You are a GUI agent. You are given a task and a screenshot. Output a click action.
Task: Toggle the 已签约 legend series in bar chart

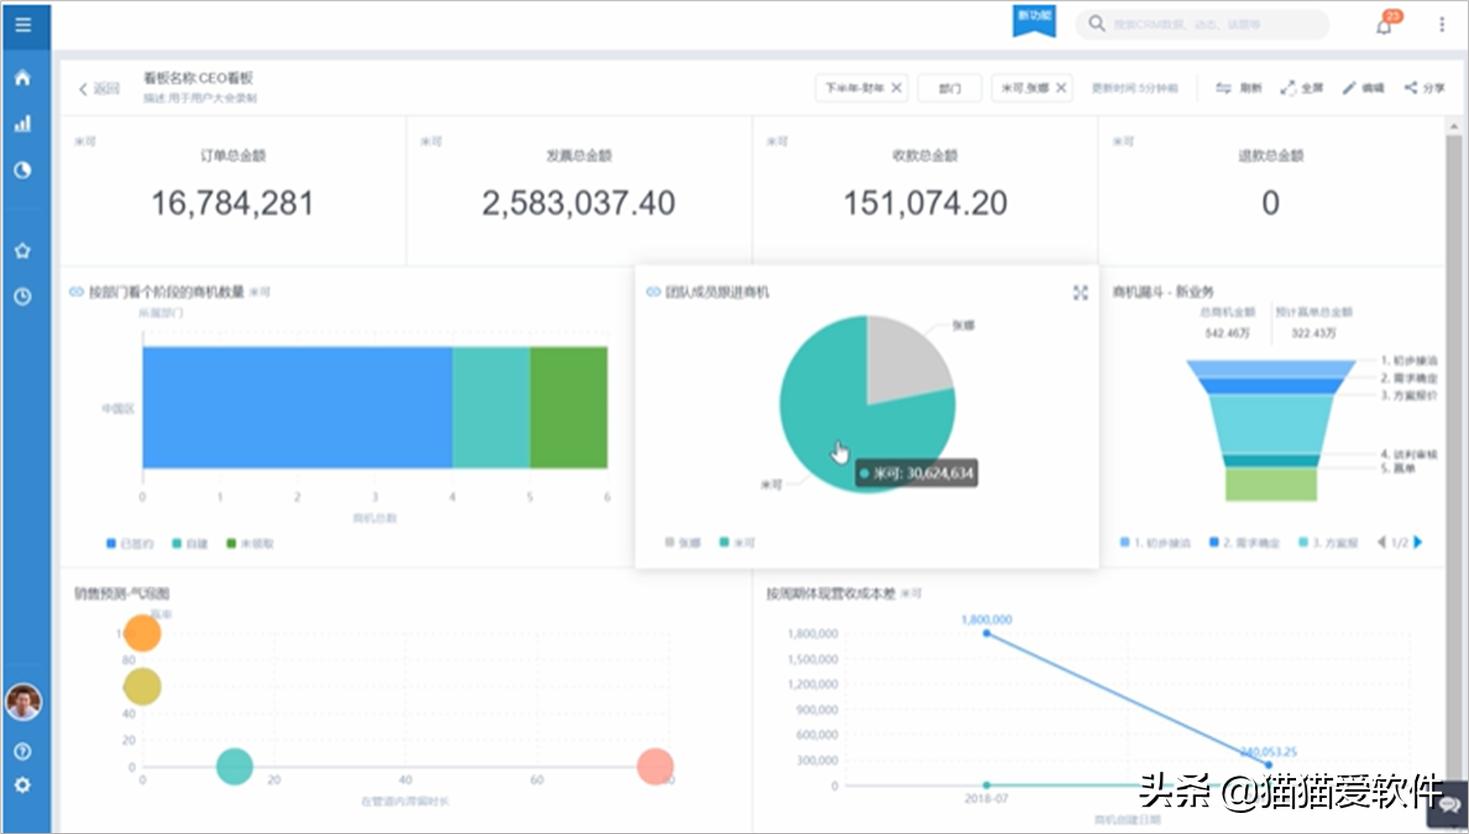click(130, 544)
